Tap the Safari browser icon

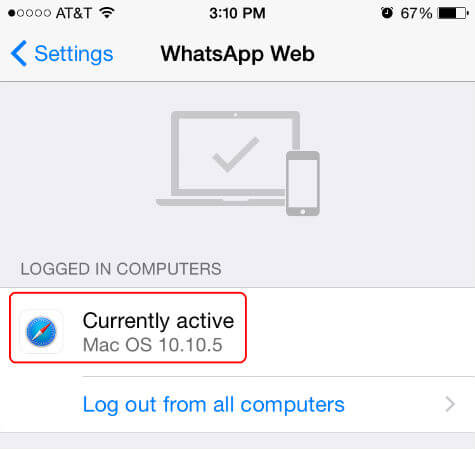[41, 332]
